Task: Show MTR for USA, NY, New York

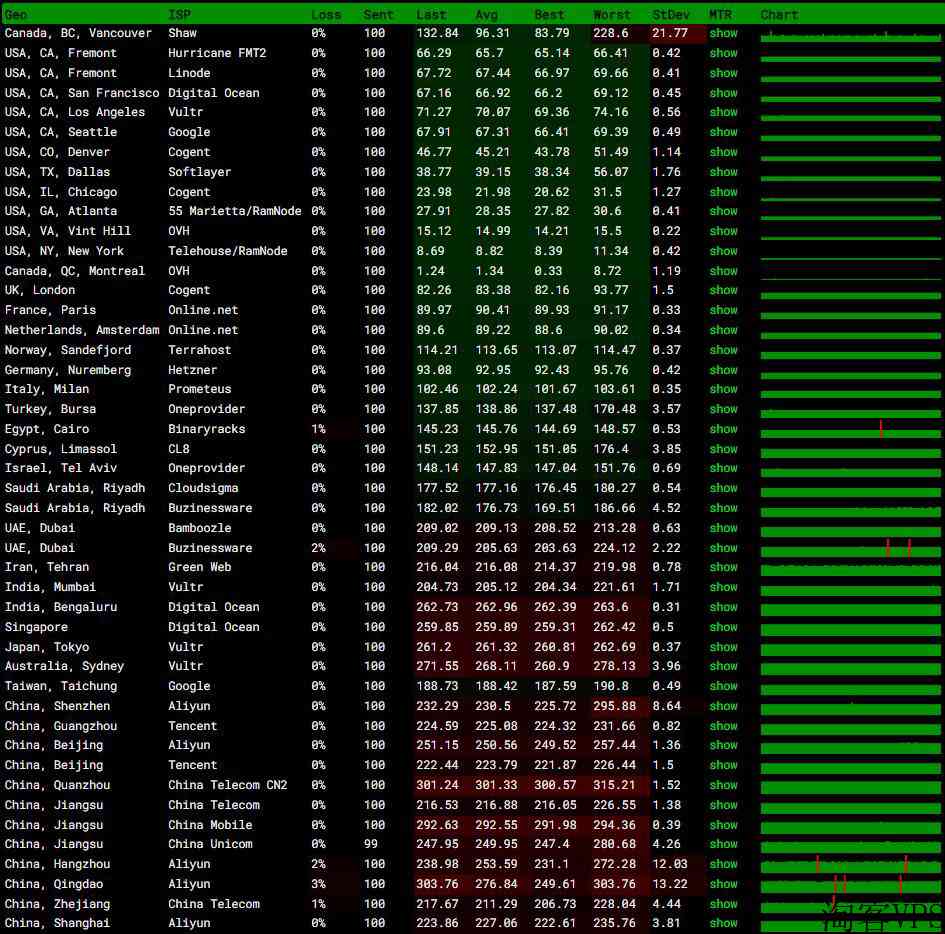Action: click(723, 251)
